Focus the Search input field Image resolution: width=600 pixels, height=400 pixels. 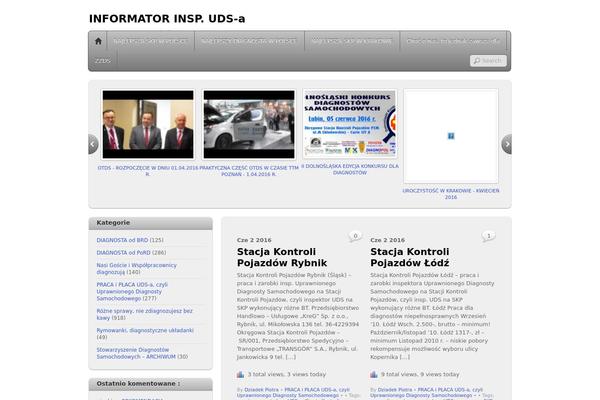(488, 61)
